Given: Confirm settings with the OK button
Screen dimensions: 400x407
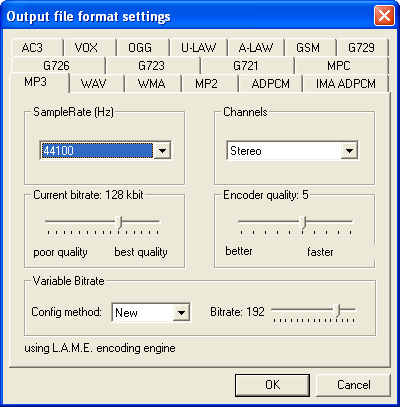Looking at the screenshot, I should click(x=272, y=385).
